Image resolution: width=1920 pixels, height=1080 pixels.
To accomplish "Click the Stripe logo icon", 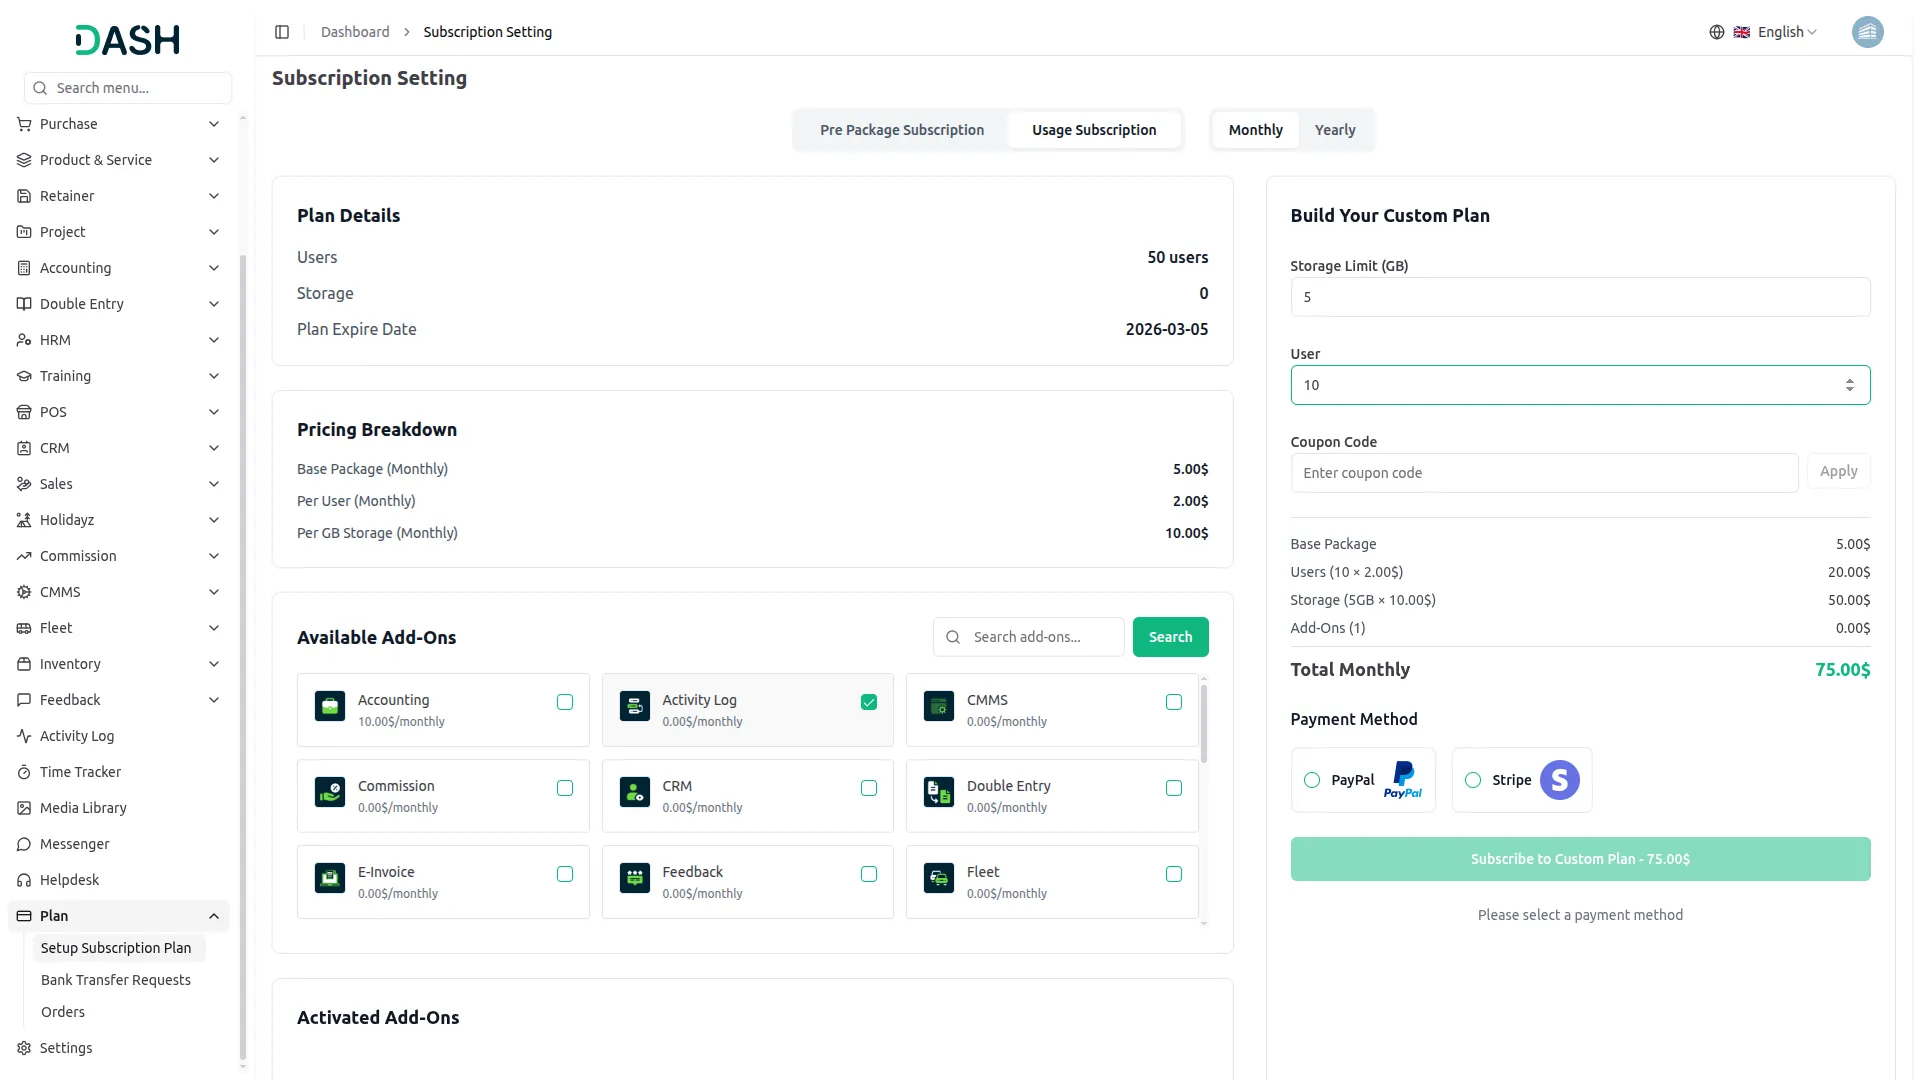I will click(x=1559, y=780).
